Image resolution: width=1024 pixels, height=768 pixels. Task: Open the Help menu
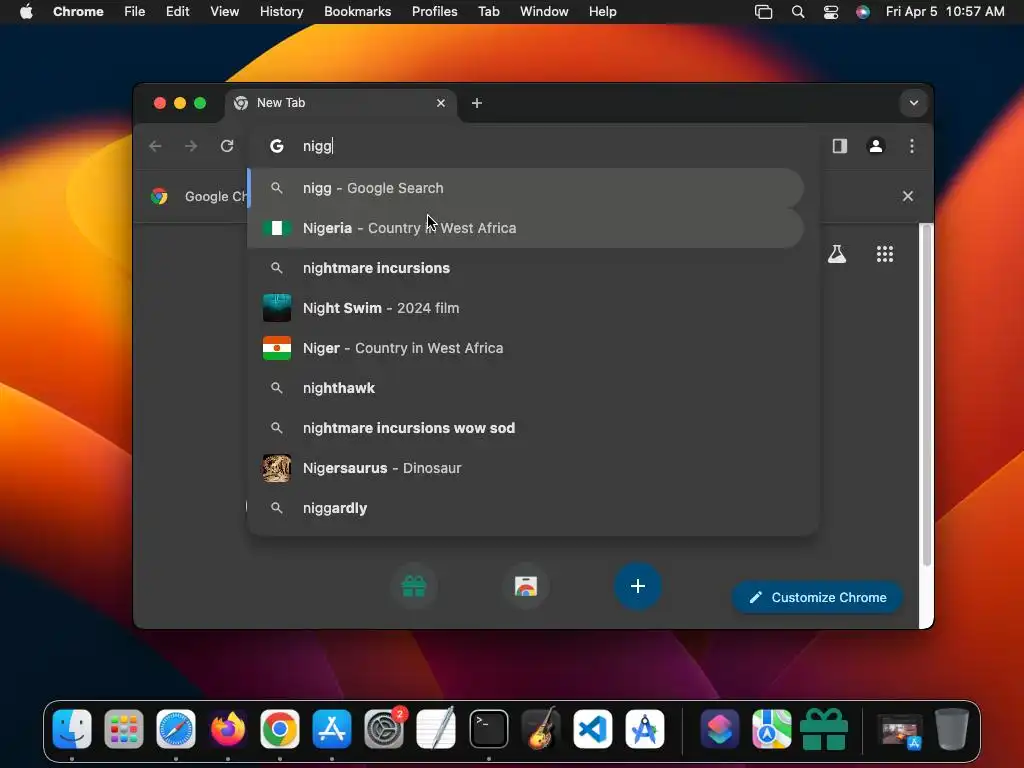coord(602,12)
